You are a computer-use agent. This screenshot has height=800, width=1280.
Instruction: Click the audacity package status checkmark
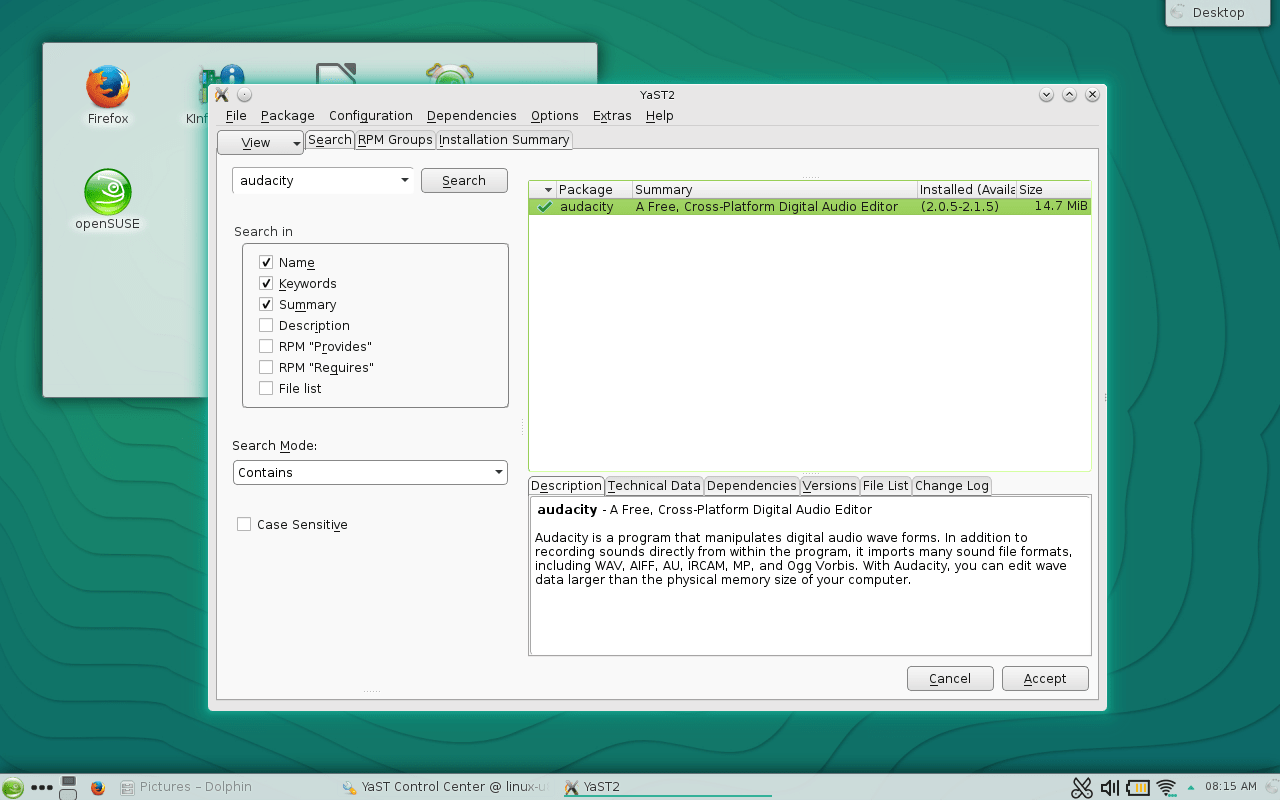coord(545,206)
